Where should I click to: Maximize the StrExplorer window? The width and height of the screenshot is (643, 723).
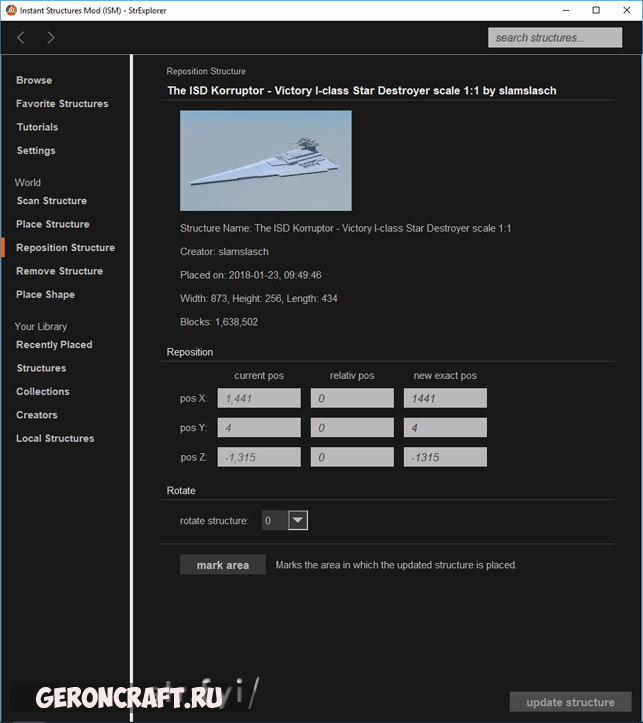tap(596, 10)
